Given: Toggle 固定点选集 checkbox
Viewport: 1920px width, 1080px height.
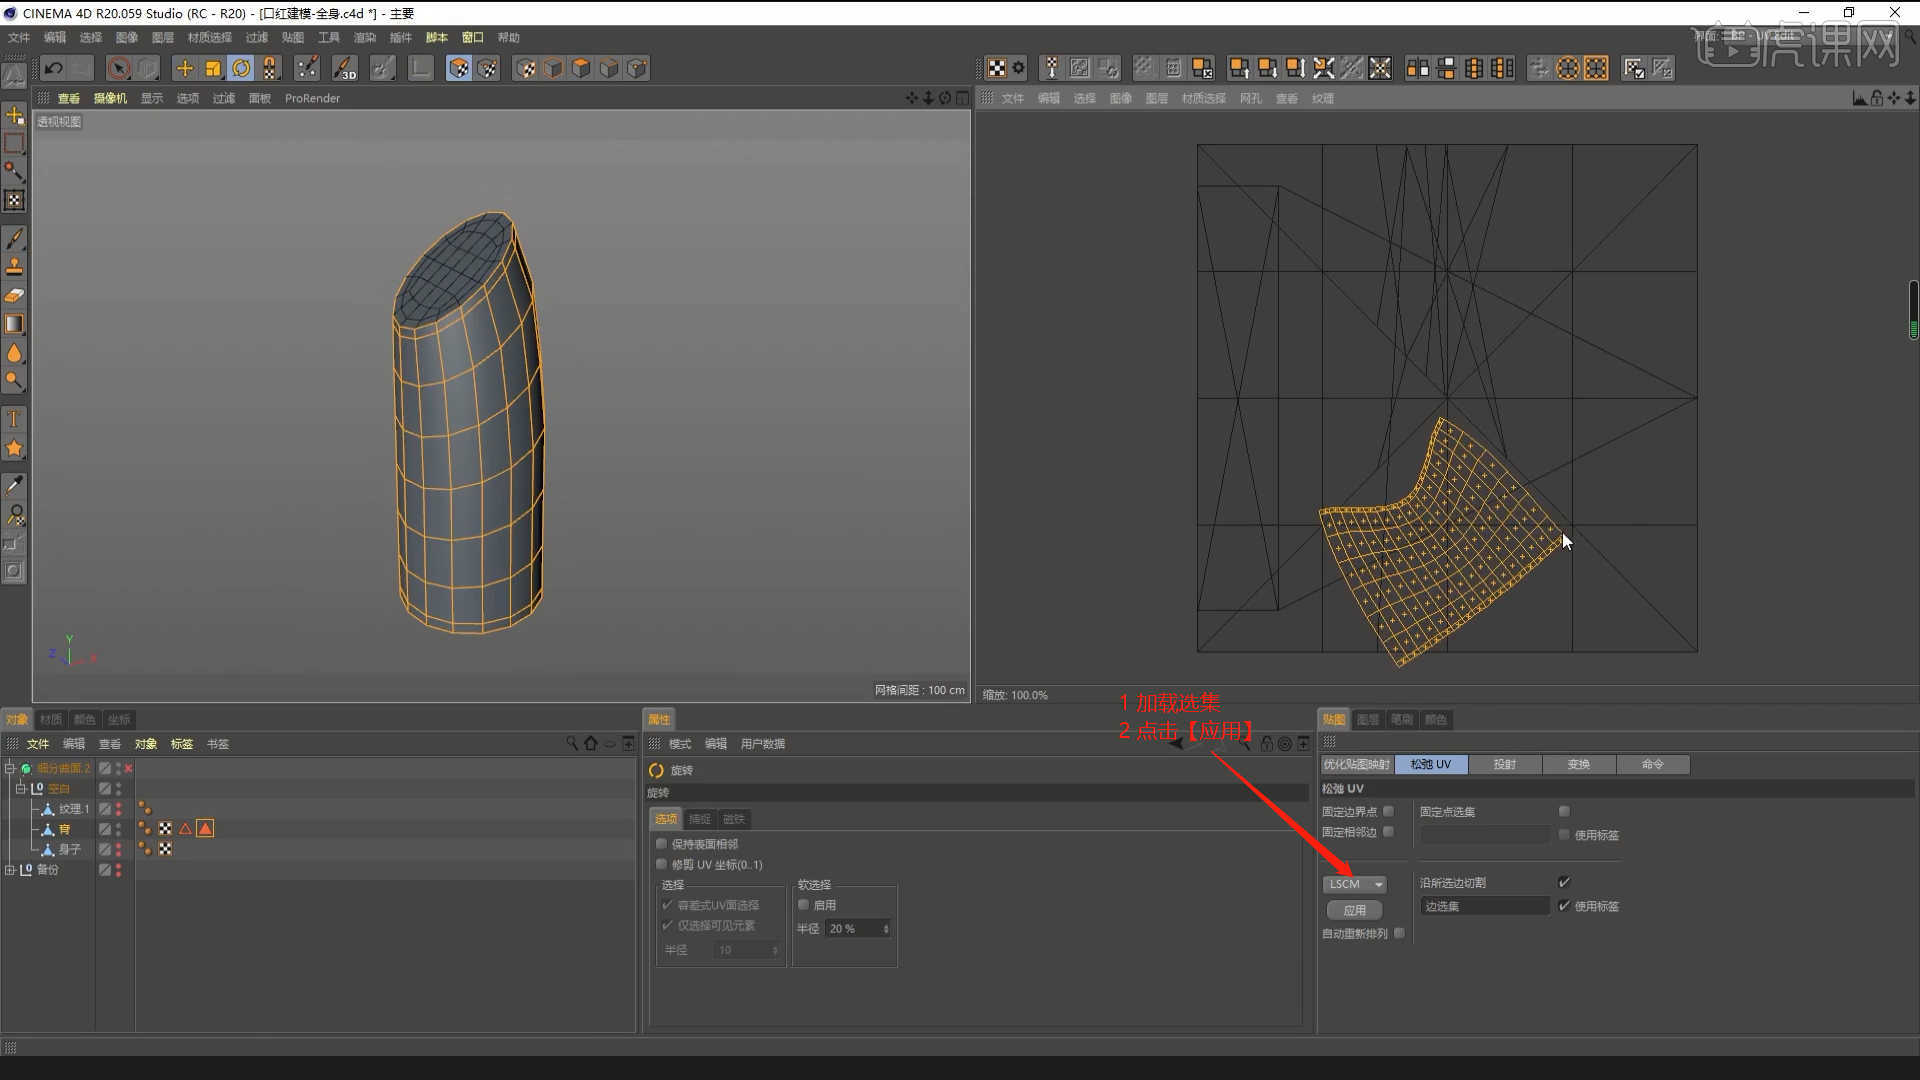Looking at the screenshot, I should (1564, 811).
